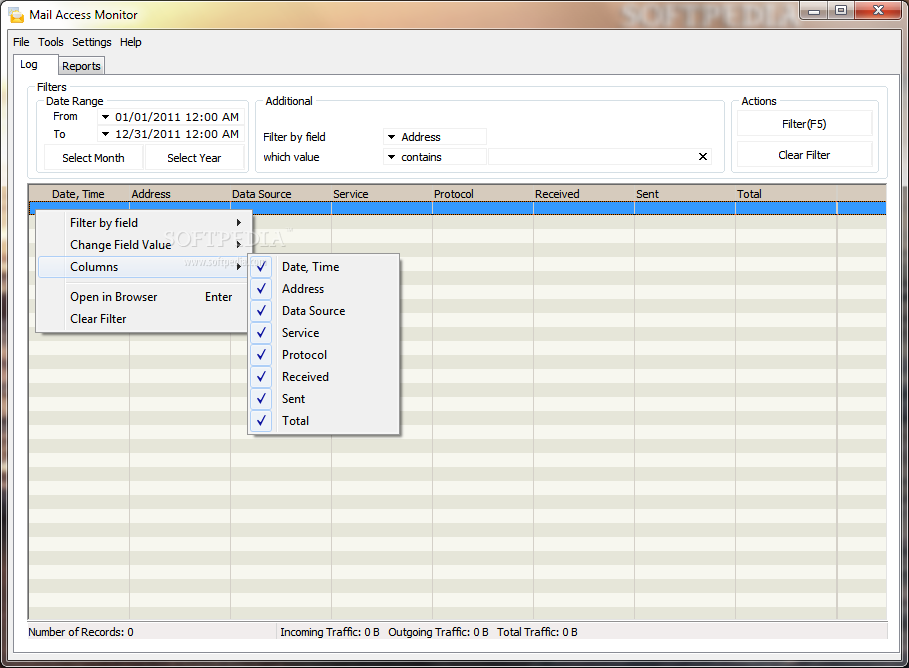Sort by the Total column header
The image size is (909, 668).
(786, 194)
